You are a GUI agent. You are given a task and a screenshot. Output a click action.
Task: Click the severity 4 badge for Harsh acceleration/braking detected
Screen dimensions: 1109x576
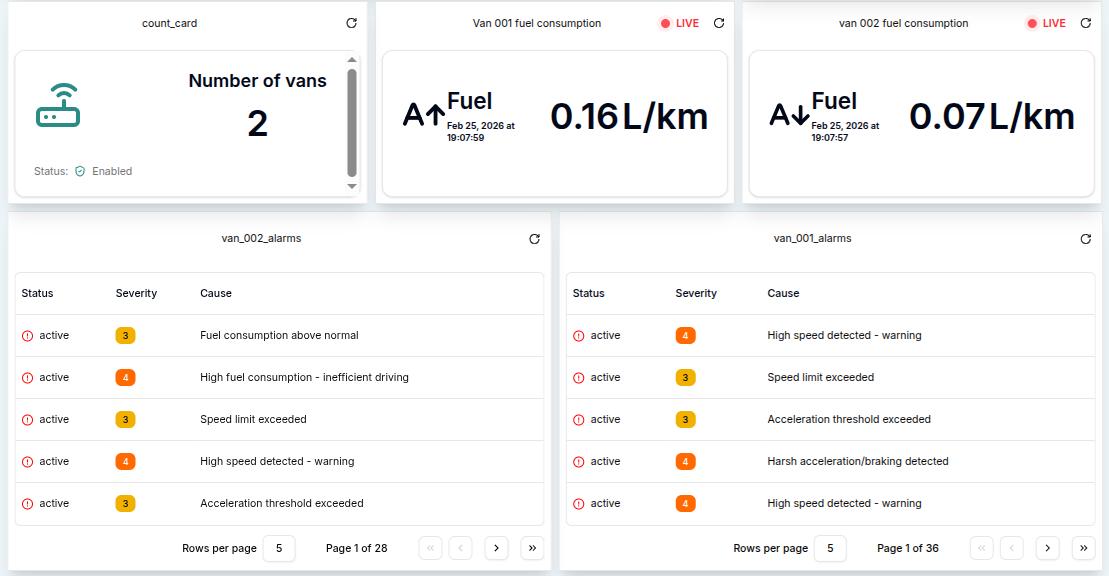click(685, 461)
